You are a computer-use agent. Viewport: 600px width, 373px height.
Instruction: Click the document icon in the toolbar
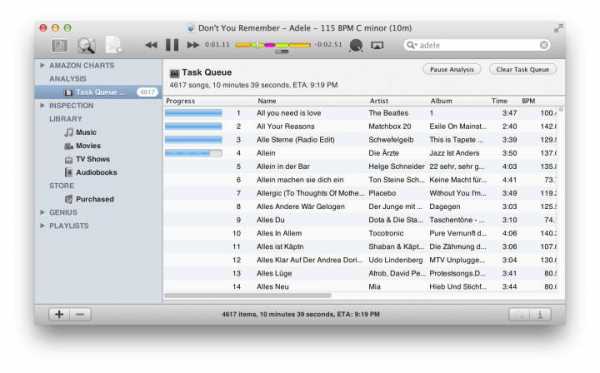113,45
